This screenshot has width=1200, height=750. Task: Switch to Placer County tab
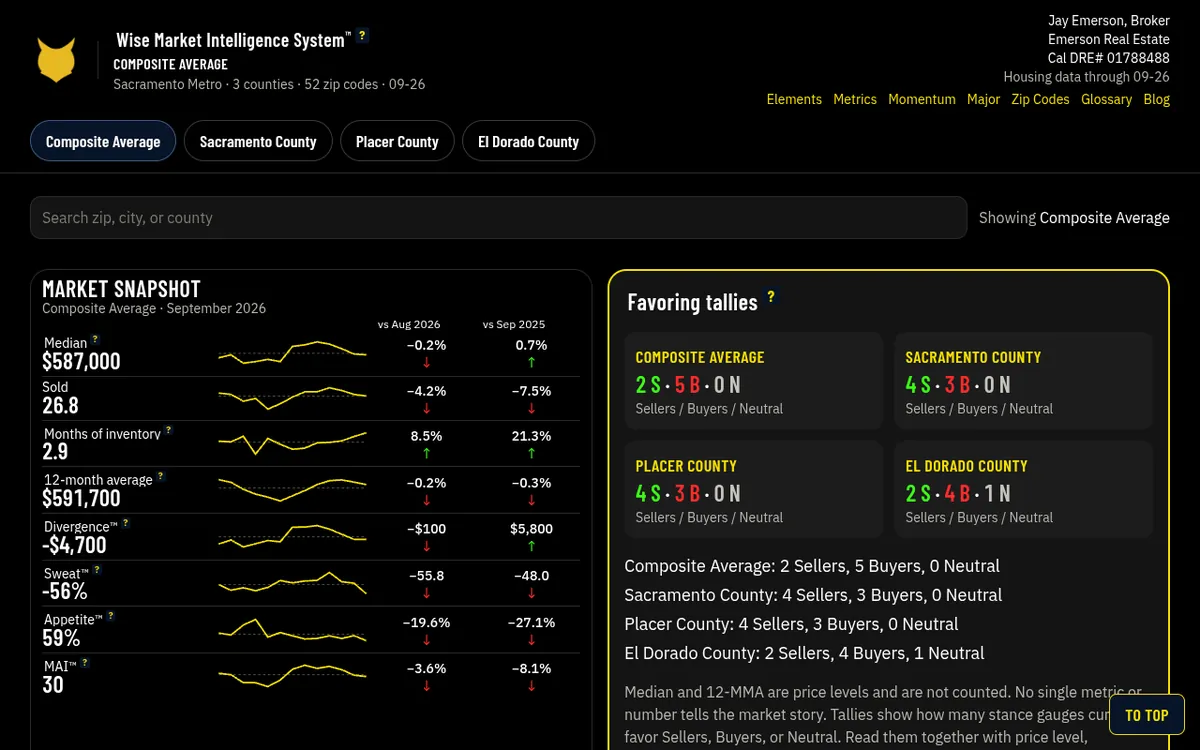pyautogui.click(x=397, y=141)
